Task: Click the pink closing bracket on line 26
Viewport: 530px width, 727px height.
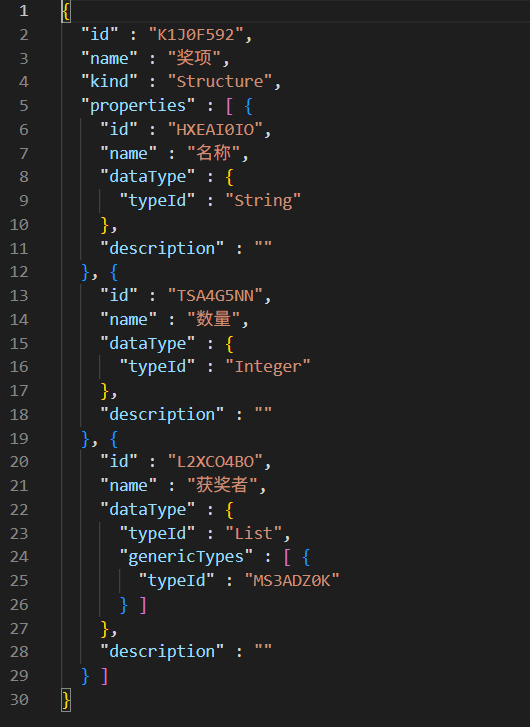Action: (143, 605)
